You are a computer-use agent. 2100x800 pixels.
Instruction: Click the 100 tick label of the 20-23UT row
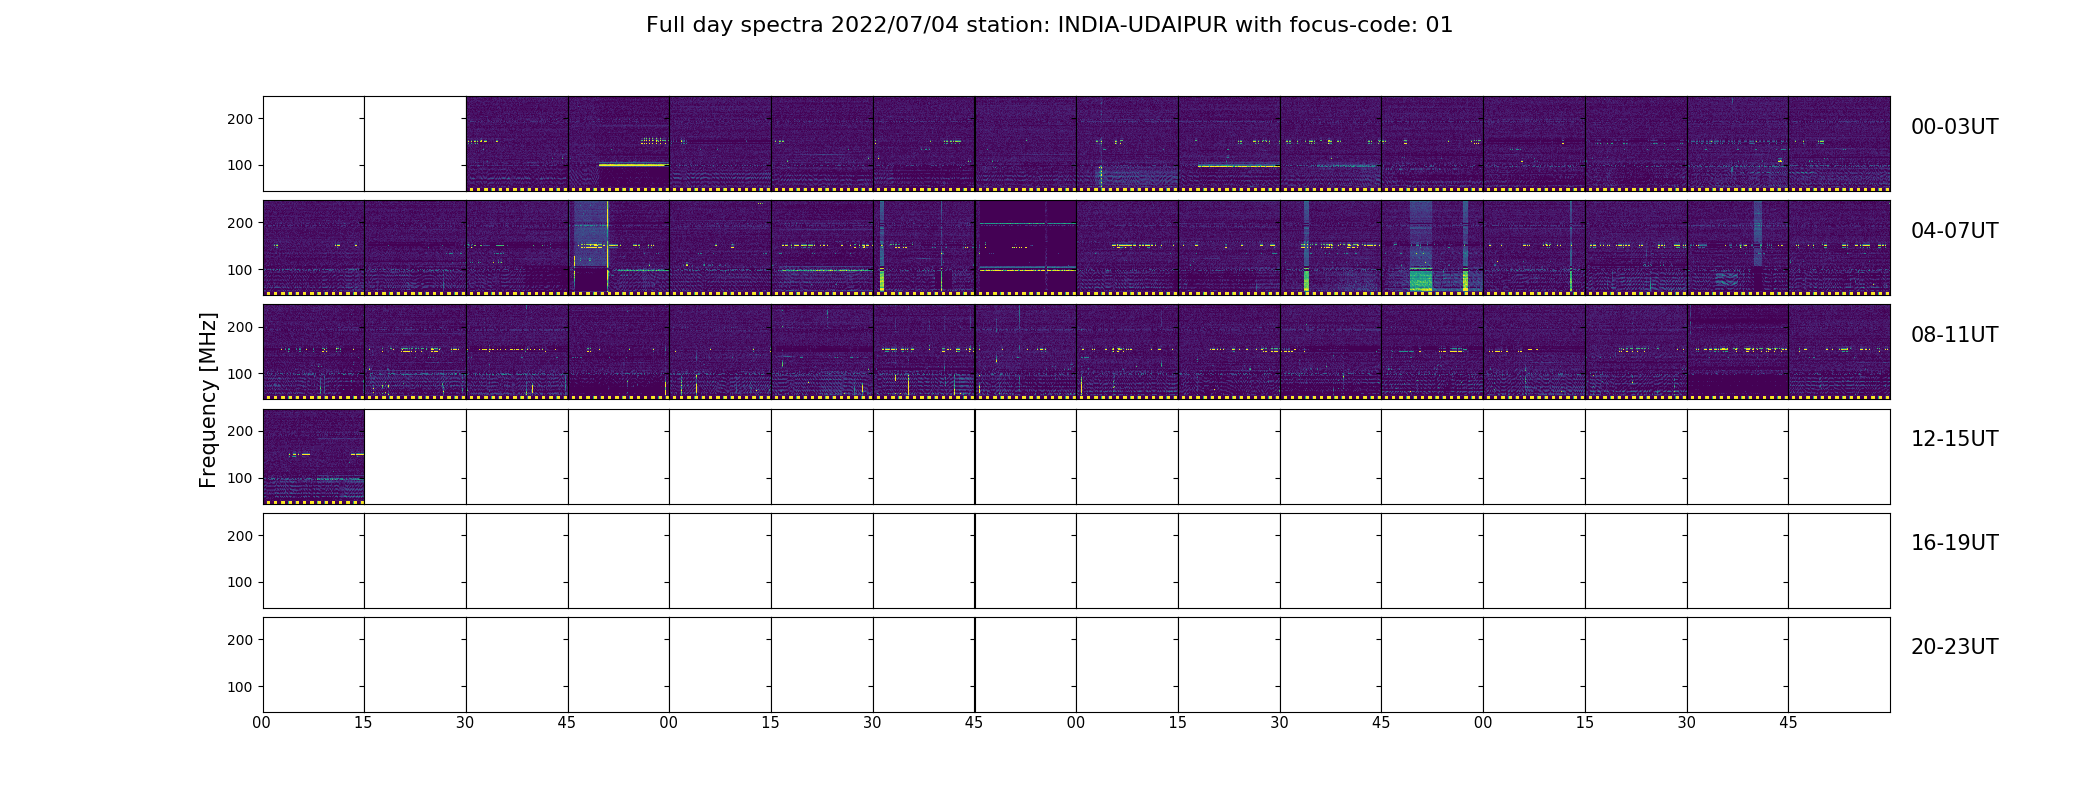pos(240,687)
